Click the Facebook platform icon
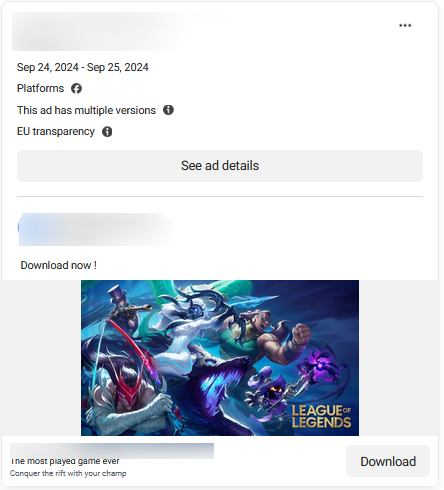This screenshot has width=444, height=490. point(76,88)
